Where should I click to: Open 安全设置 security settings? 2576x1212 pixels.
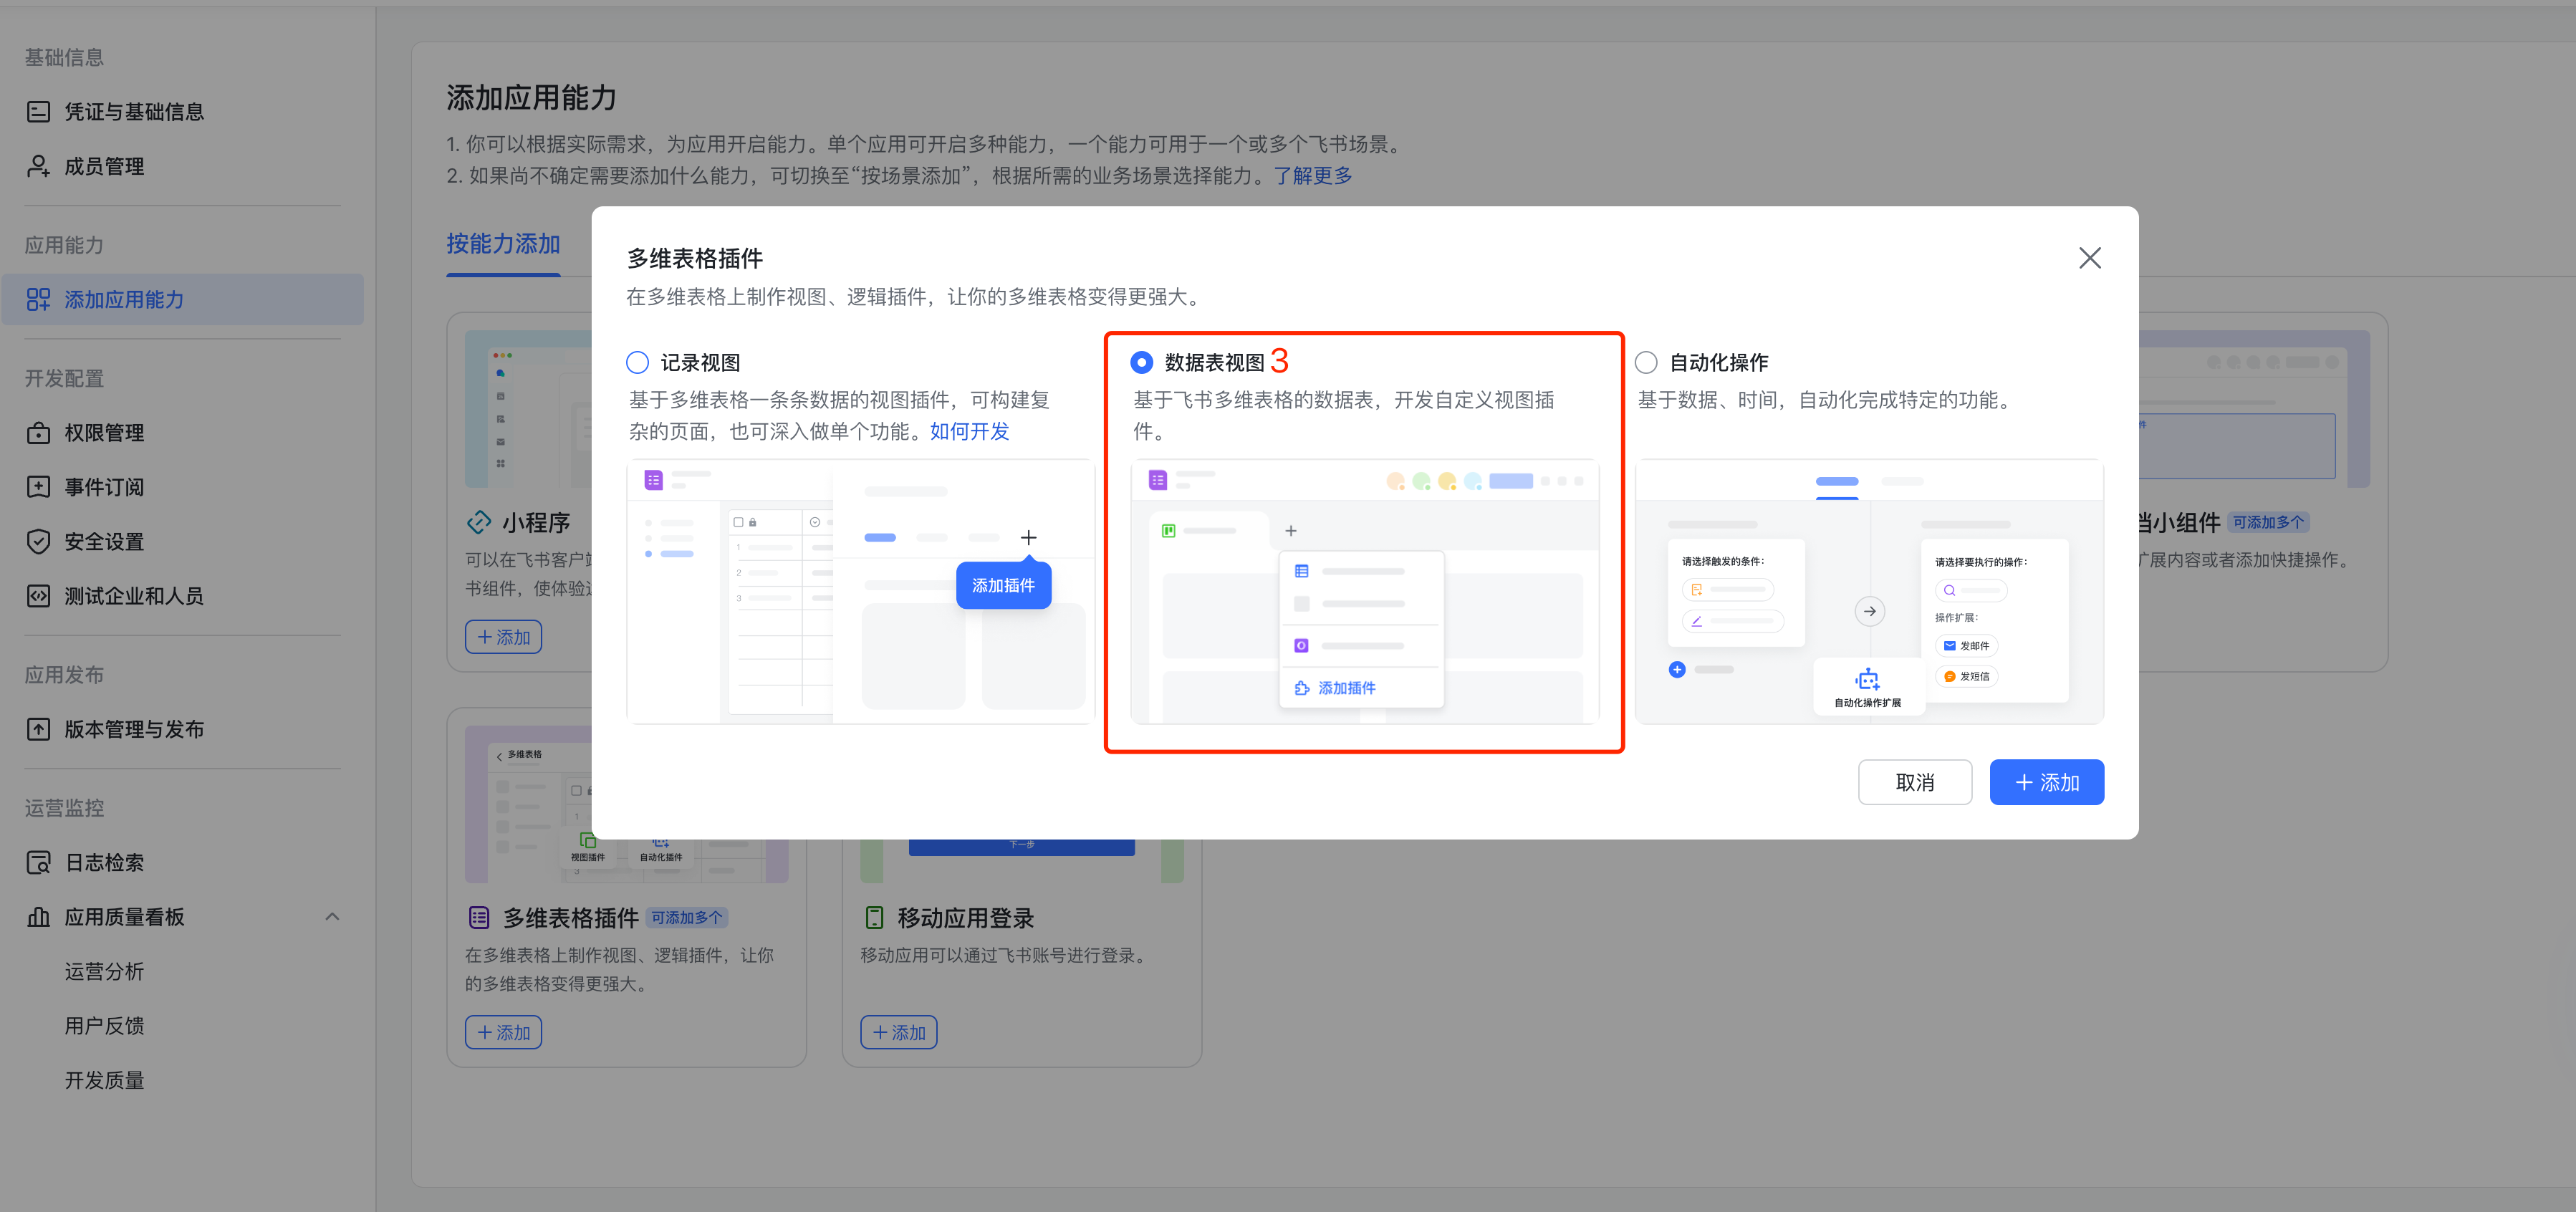coord(103,541)
